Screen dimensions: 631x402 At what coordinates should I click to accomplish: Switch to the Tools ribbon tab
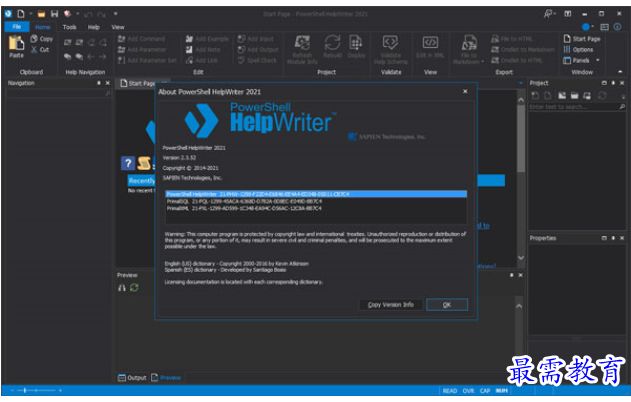69,27
